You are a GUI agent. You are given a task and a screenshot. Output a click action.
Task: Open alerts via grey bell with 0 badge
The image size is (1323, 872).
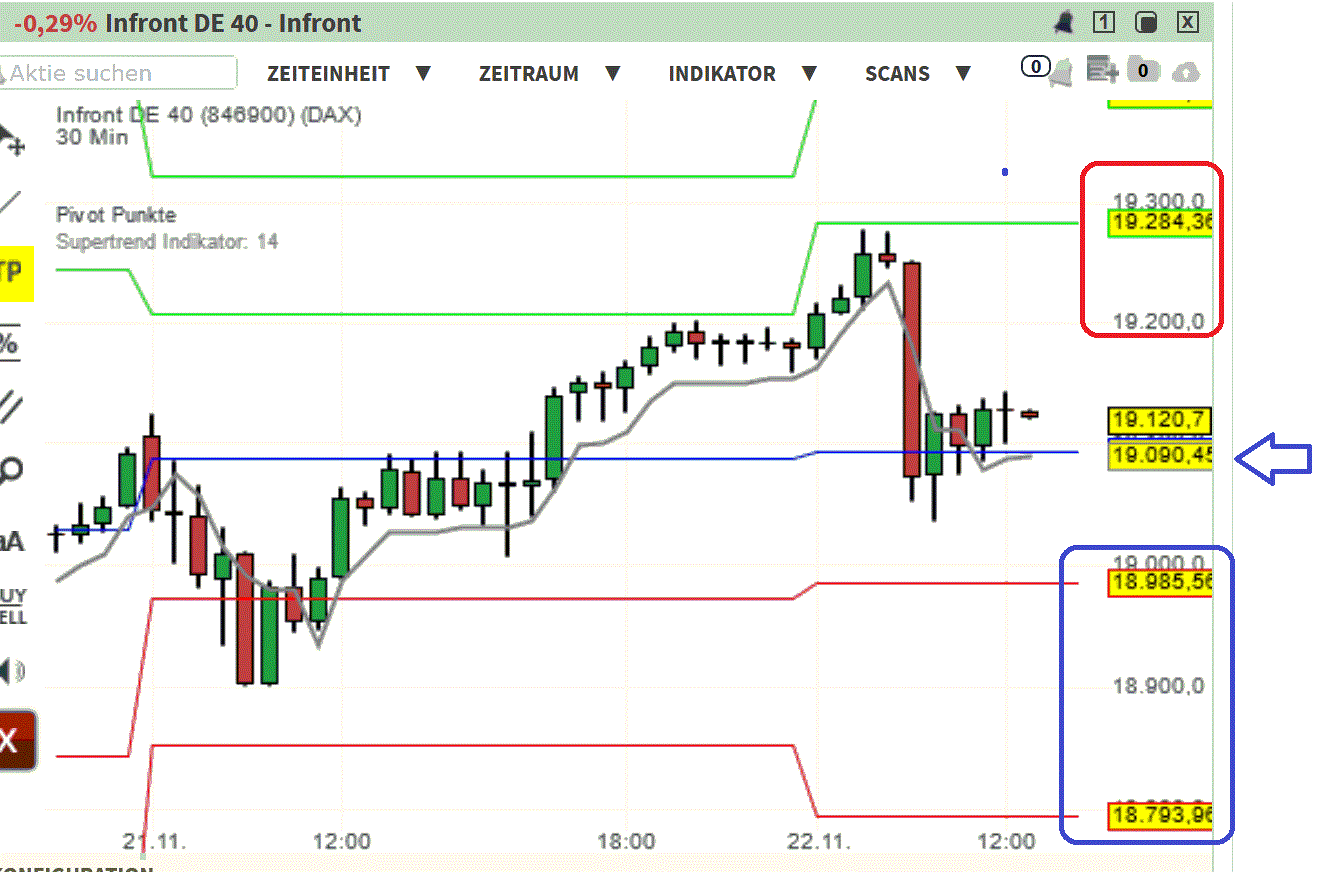[1046, 69]
